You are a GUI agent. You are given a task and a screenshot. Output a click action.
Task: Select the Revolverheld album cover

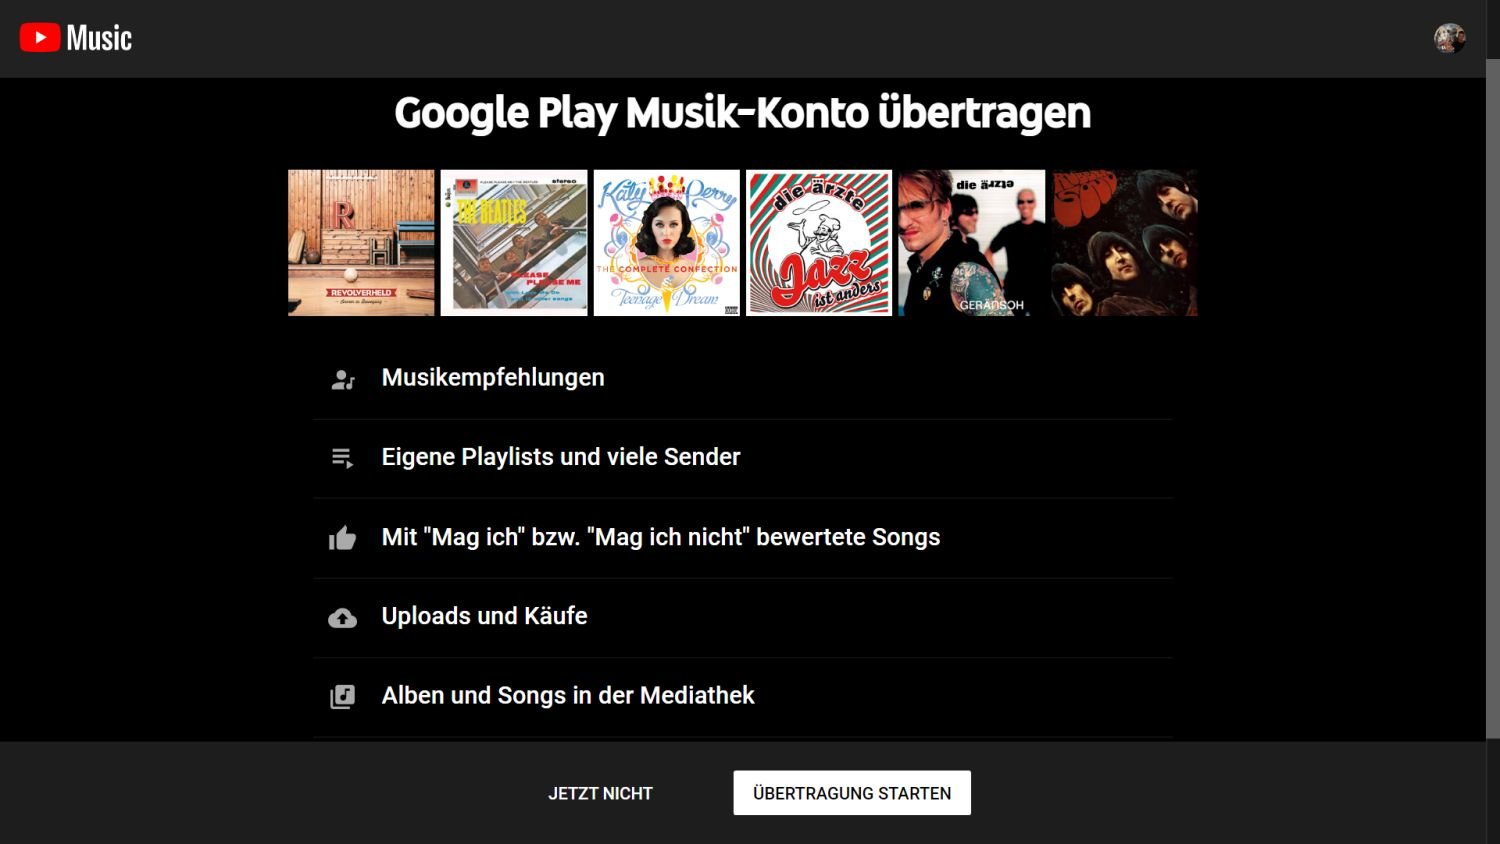361,243
